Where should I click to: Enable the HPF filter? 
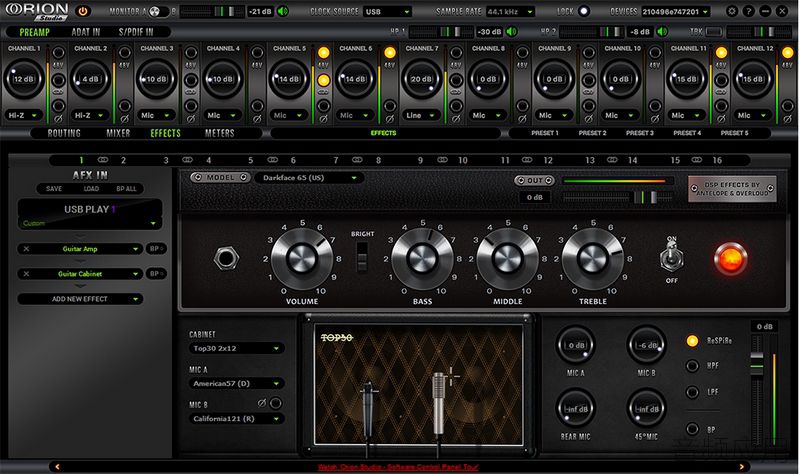(692, 366)
